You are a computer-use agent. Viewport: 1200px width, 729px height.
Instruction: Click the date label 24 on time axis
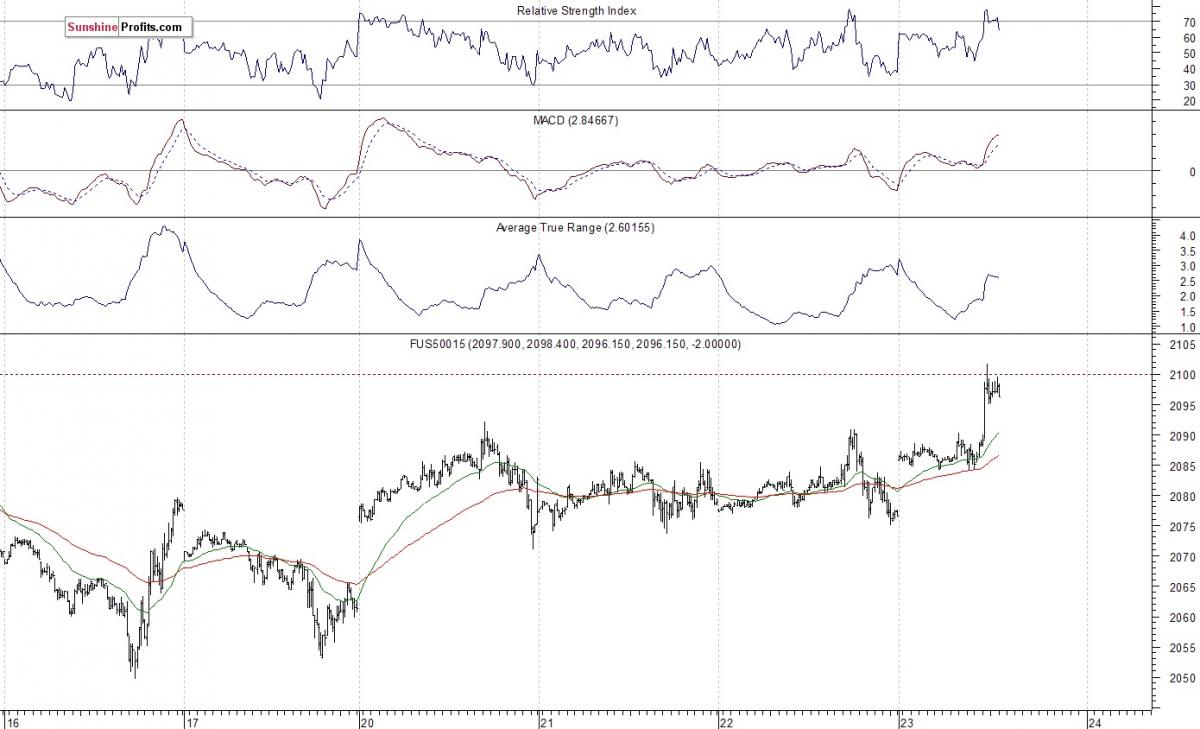pyautogui.click(x=1094, y=722)
